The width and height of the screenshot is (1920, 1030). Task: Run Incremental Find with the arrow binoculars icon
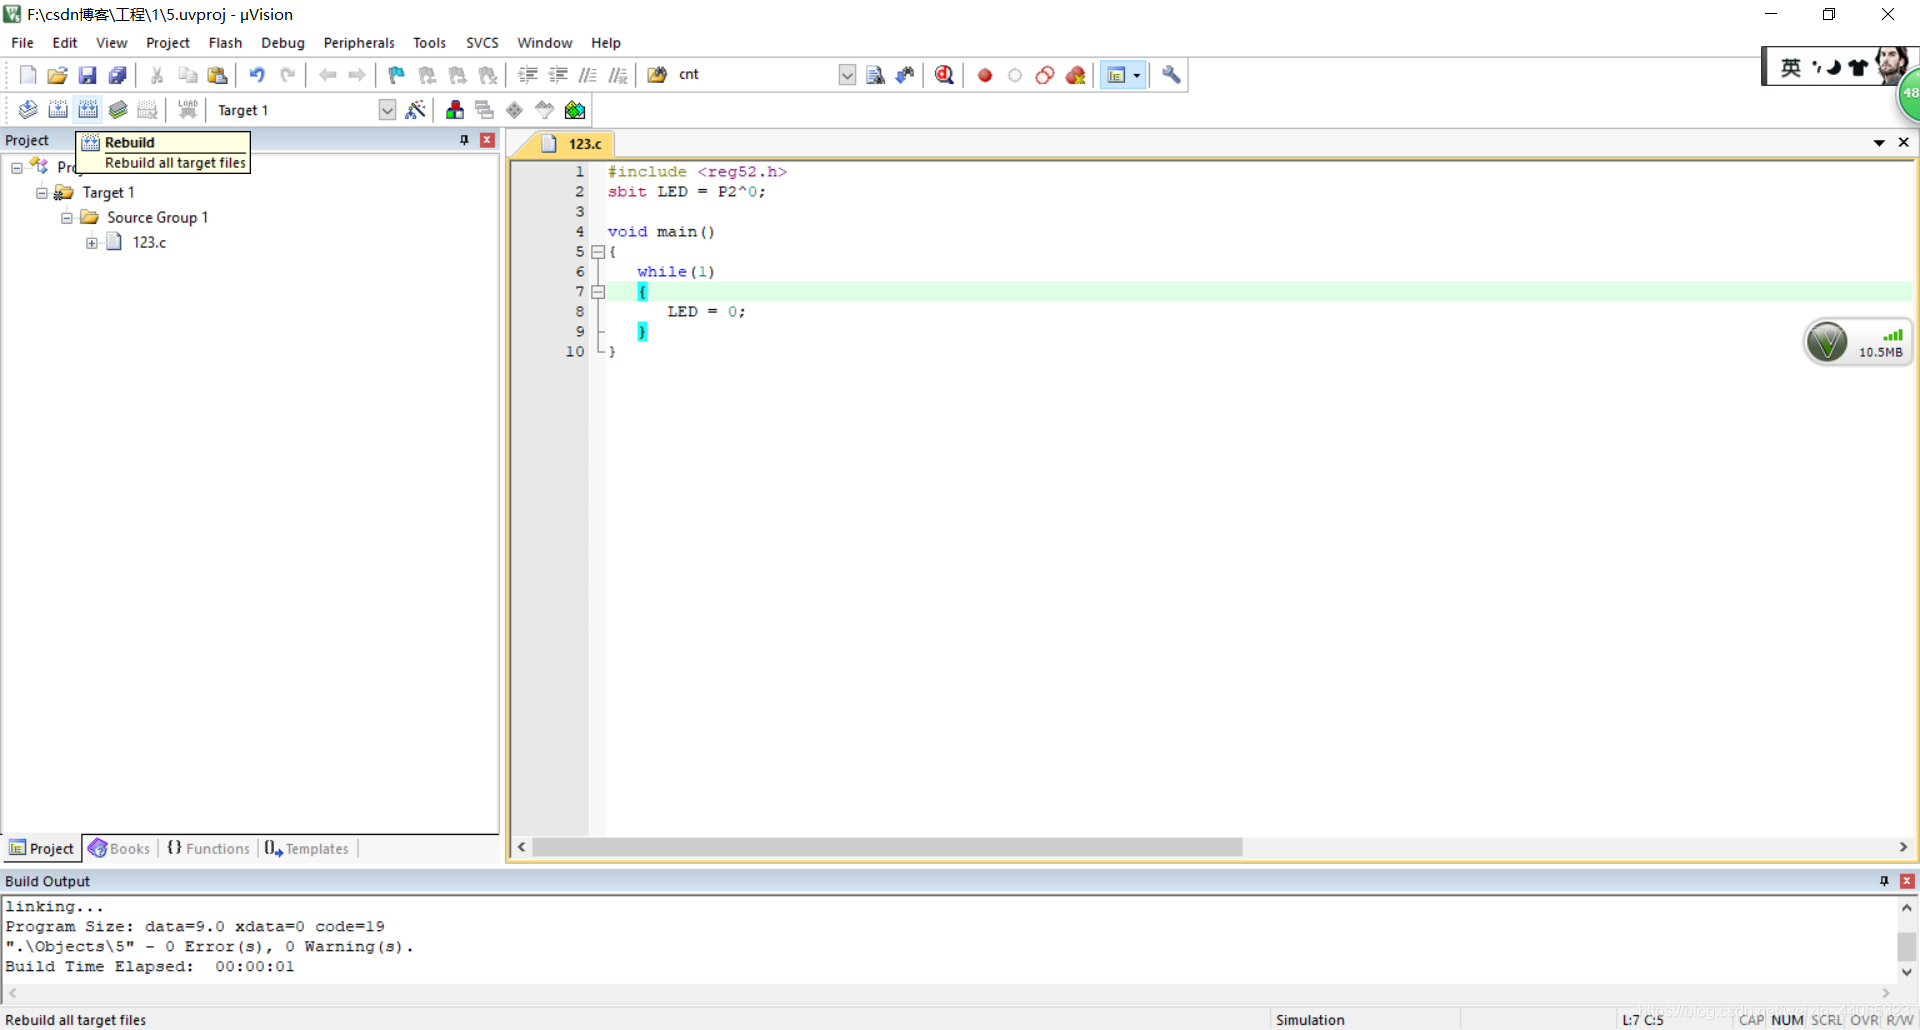point(905,75)
